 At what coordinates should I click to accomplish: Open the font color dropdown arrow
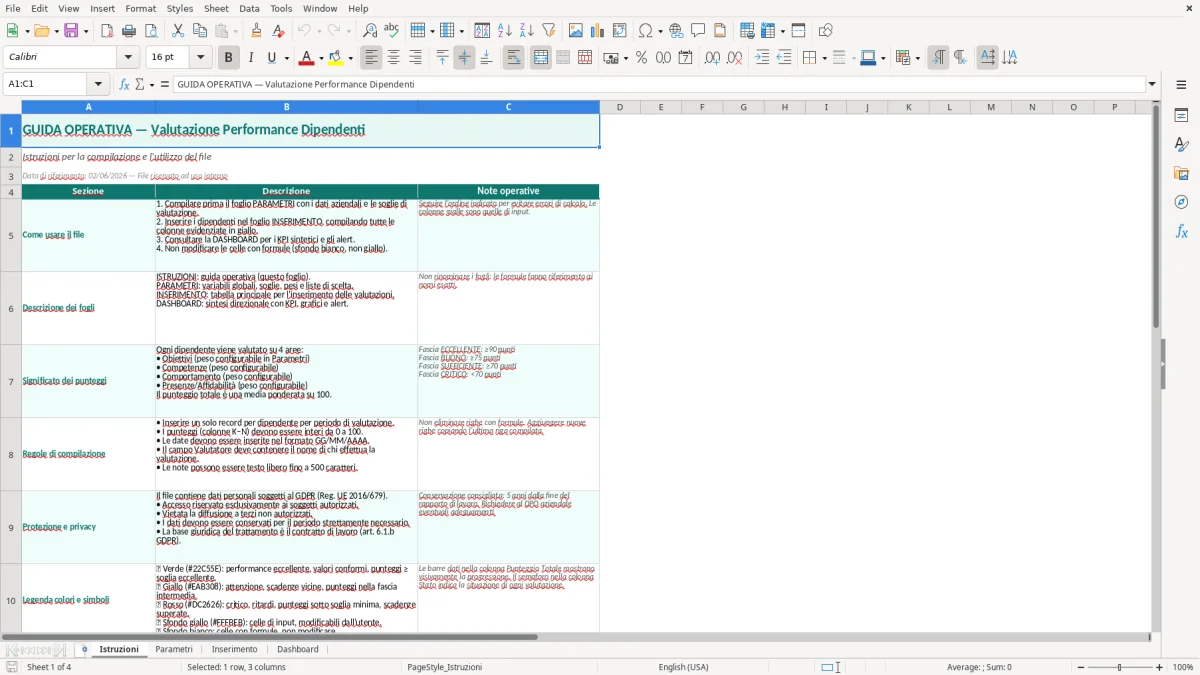coord(322,58)
